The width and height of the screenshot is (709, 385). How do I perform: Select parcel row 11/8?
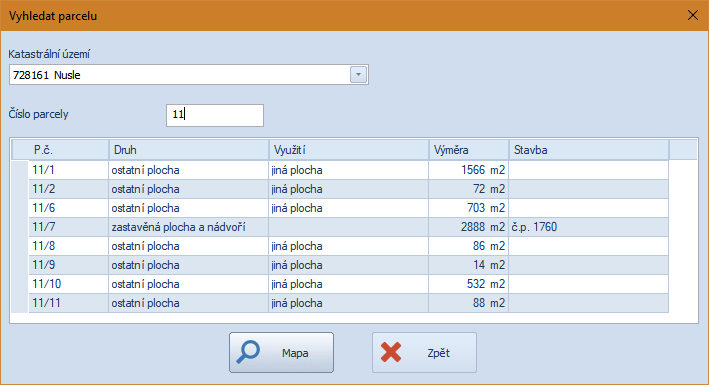pos(348,246)
